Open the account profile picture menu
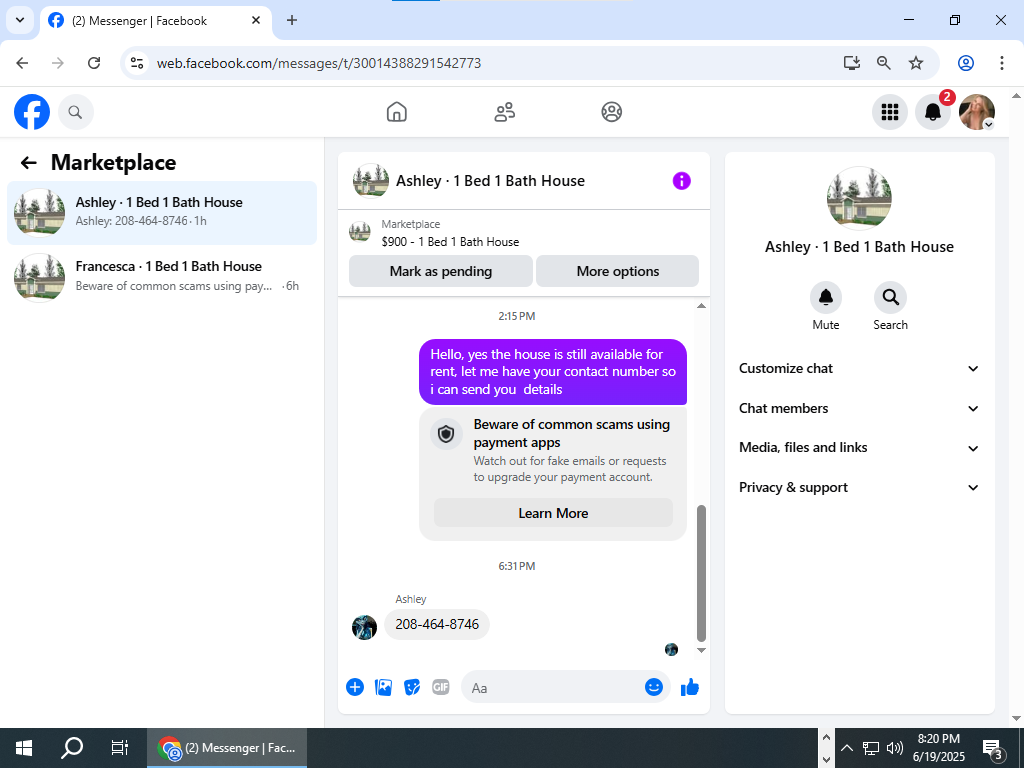 976,112
